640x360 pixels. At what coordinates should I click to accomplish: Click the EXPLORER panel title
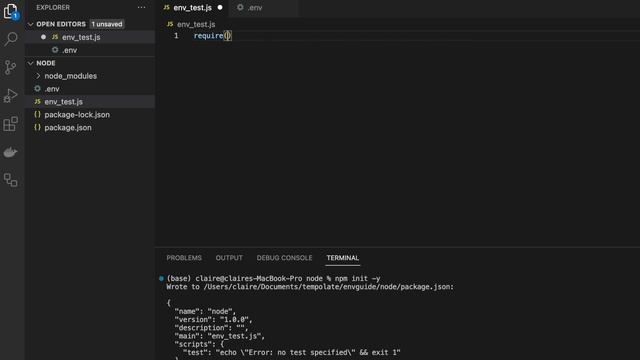(x=53, y=7)
